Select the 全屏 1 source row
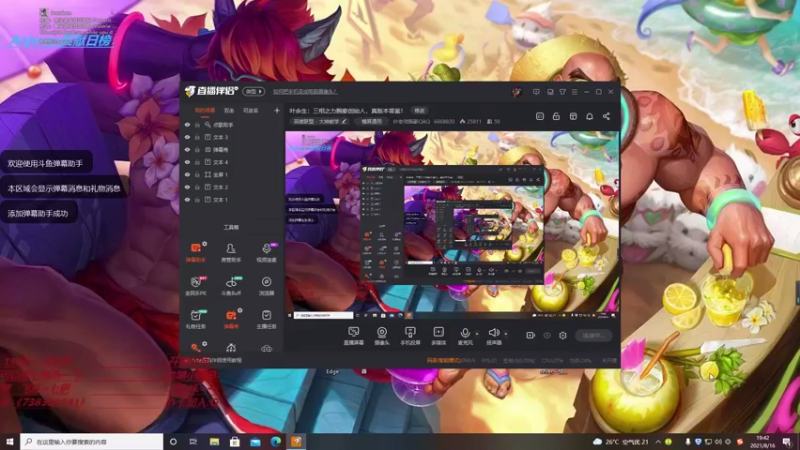This screenshot has width=800, height=450. pos(232,174)
